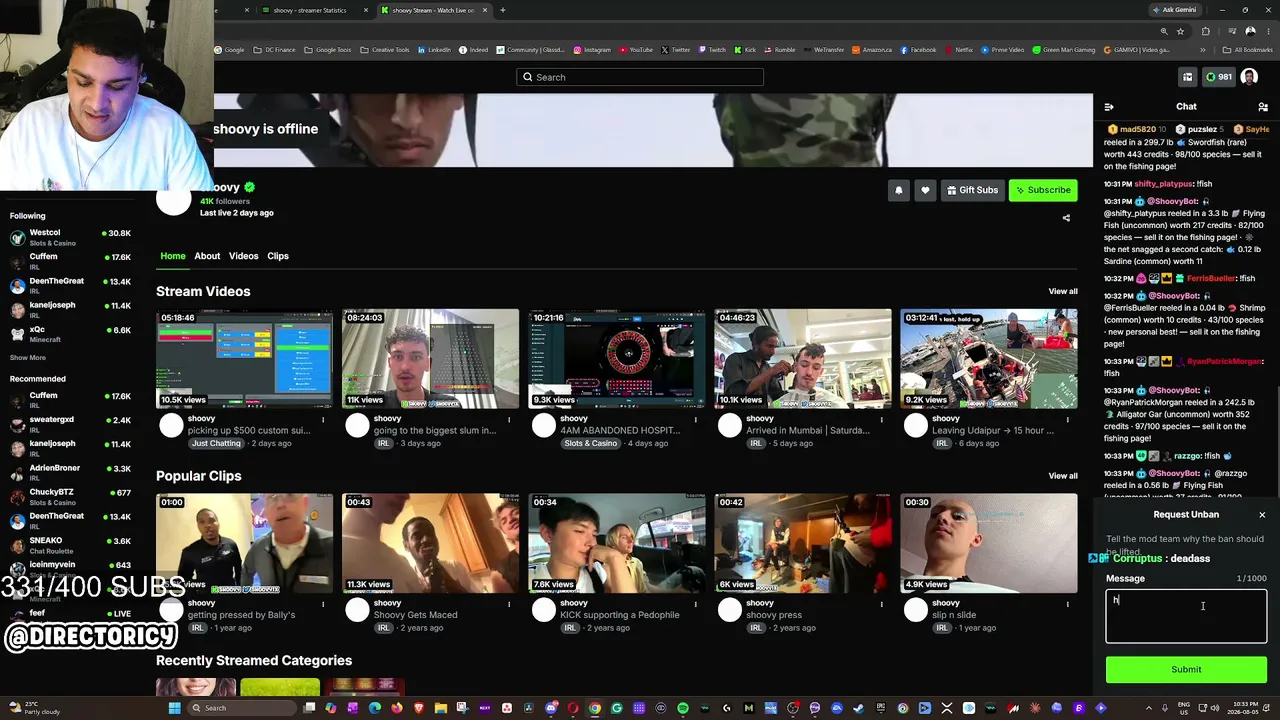Click the Kick search field
The width and height of the screenshot is (1280, 720).
click(640, 77)
